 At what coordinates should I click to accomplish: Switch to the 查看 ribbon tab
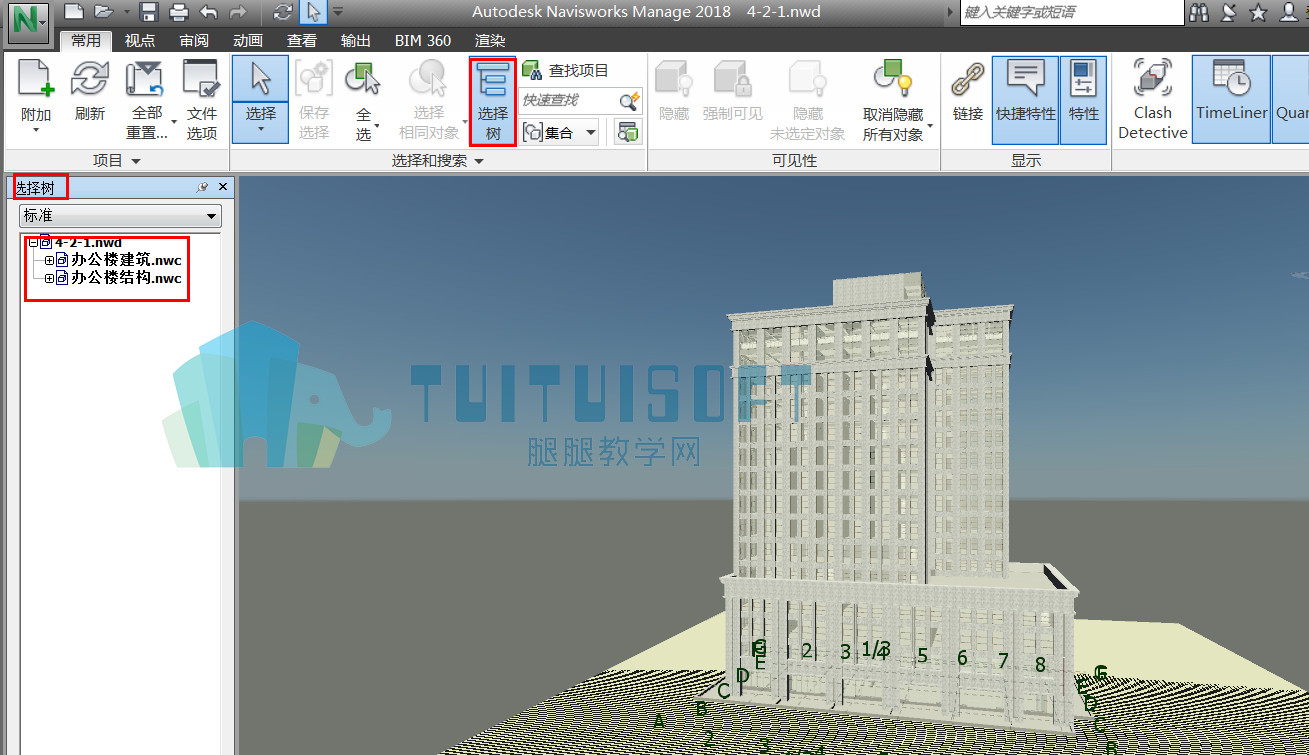click(302, 41)
